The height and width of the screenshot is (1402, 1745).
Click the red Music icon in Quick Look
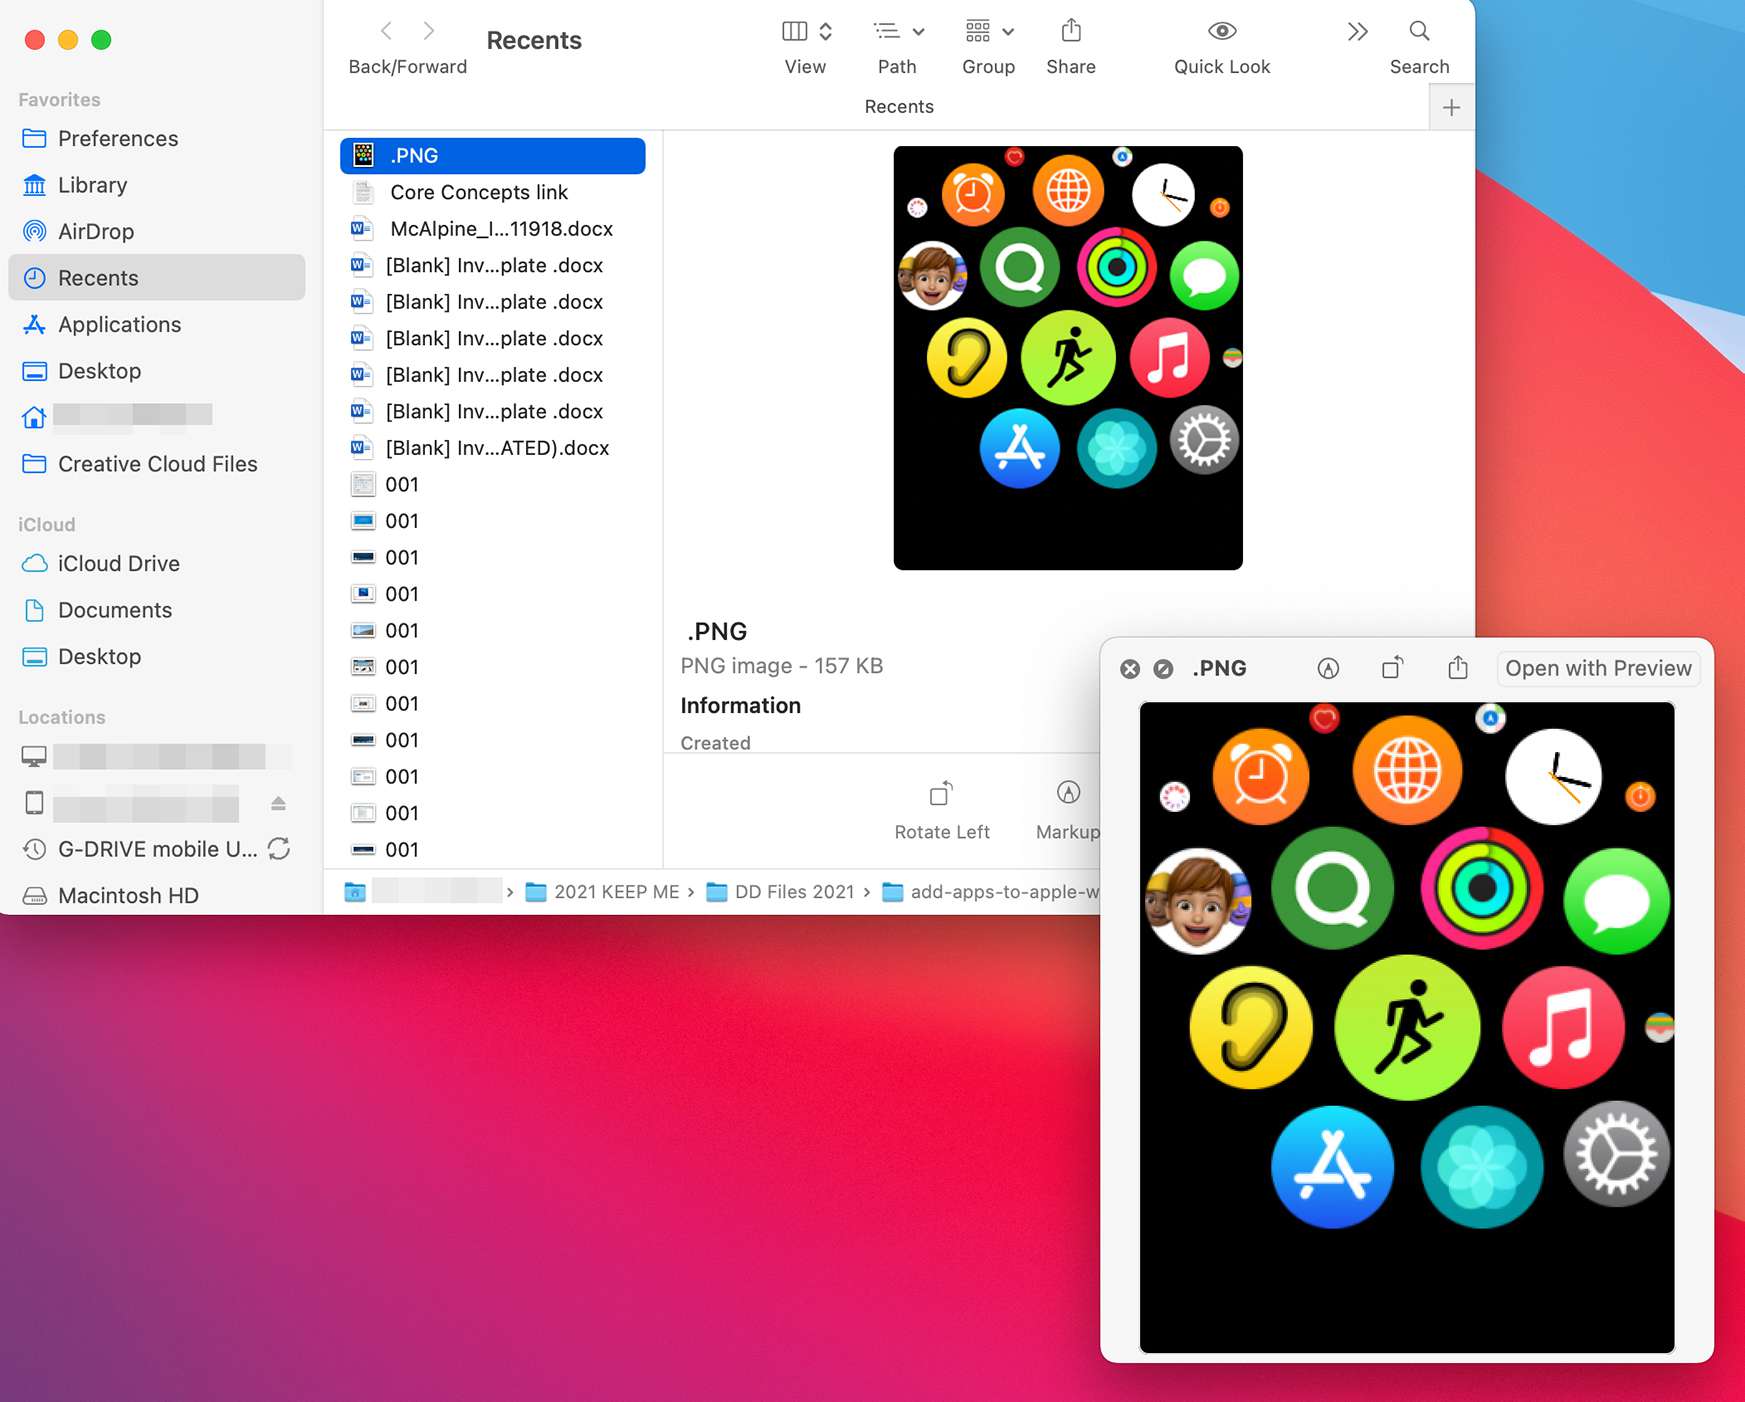click(1563, 1027)
